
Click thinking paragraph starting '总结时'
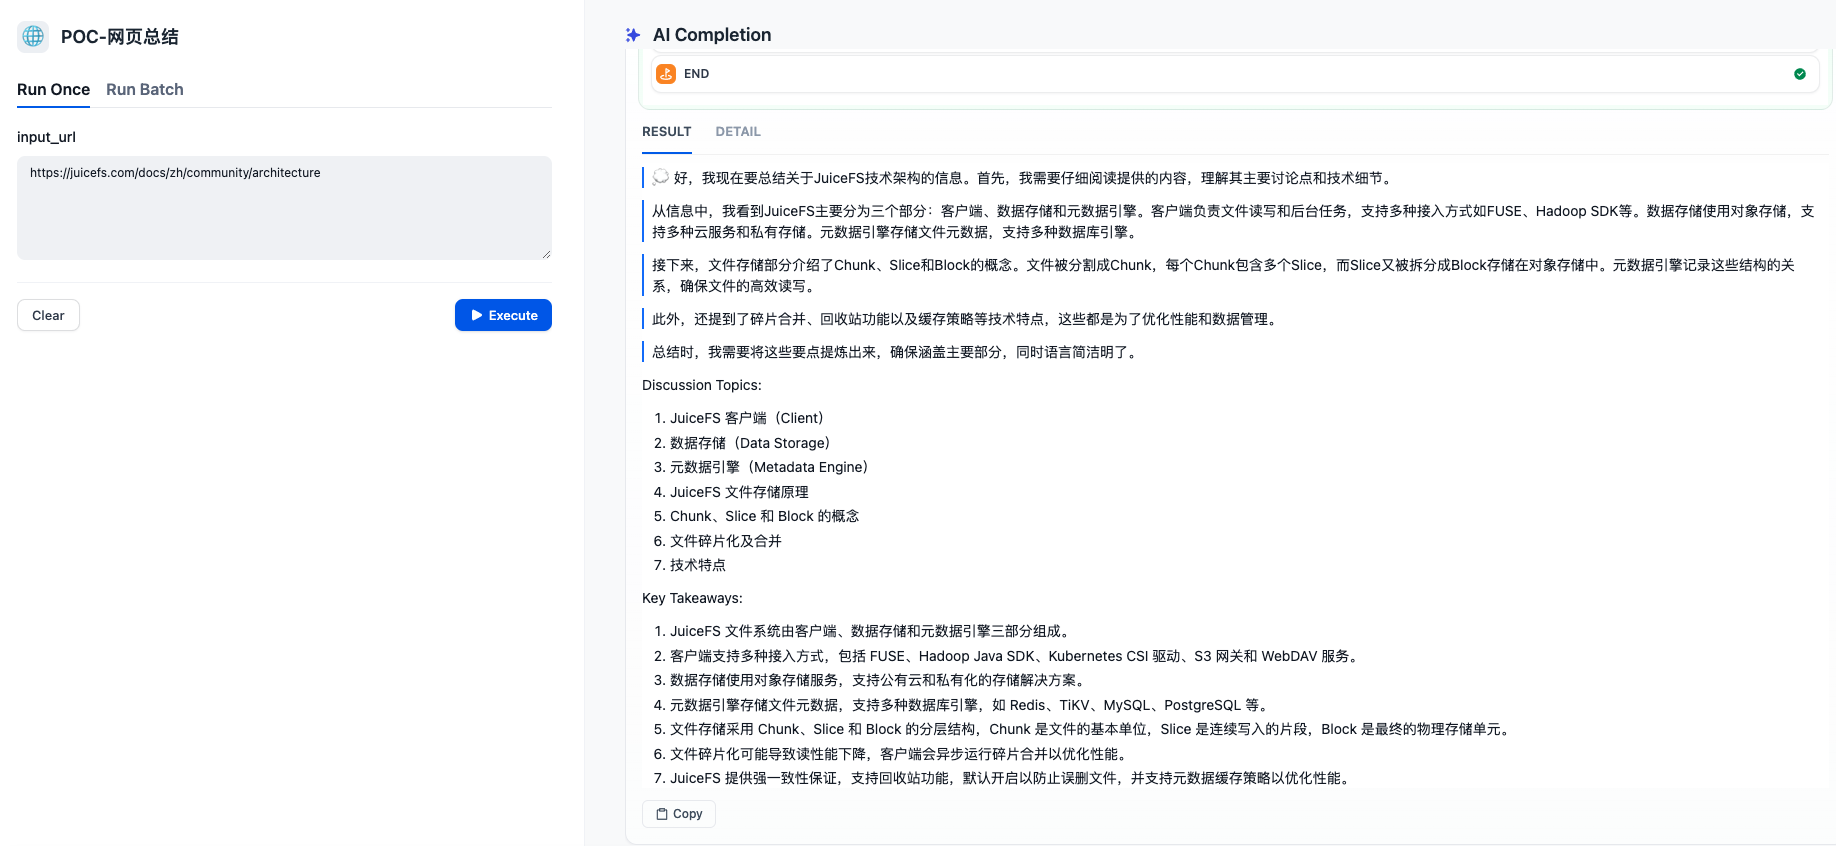point(897,352)
